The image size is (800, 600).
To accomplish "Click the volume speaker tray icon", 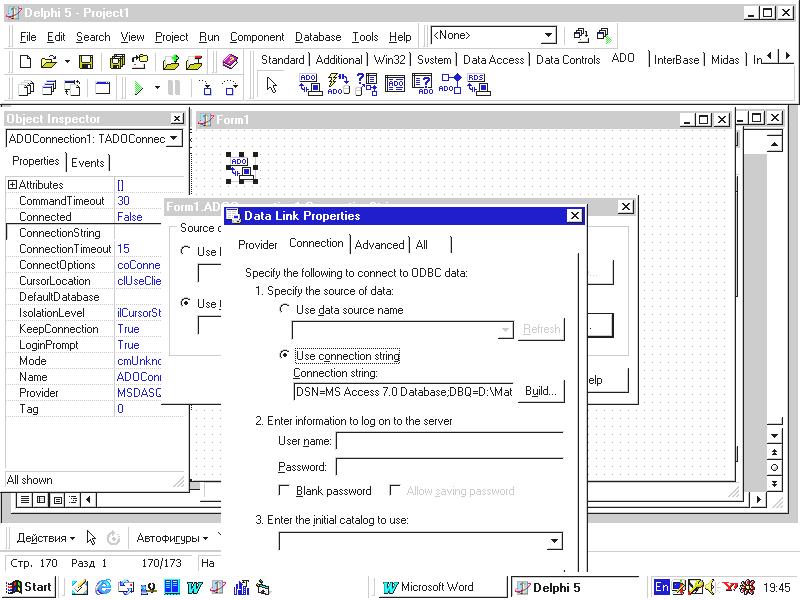I will coord(710,587).
